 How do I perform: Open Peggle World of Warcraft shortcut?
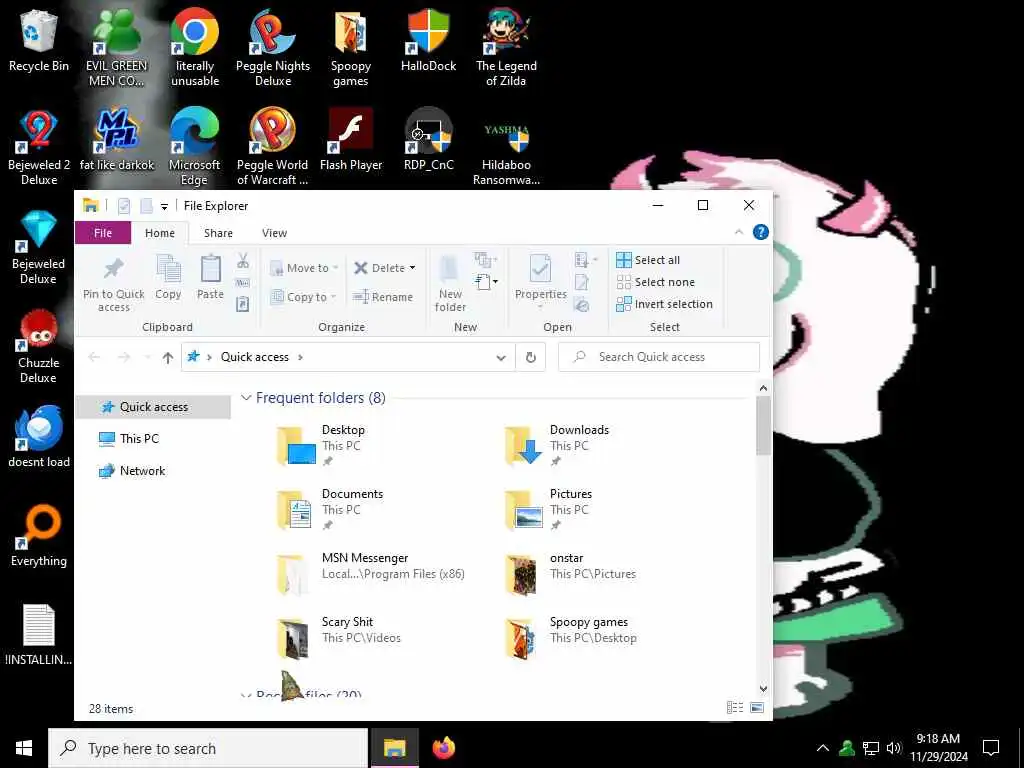[x=273, y=147]
